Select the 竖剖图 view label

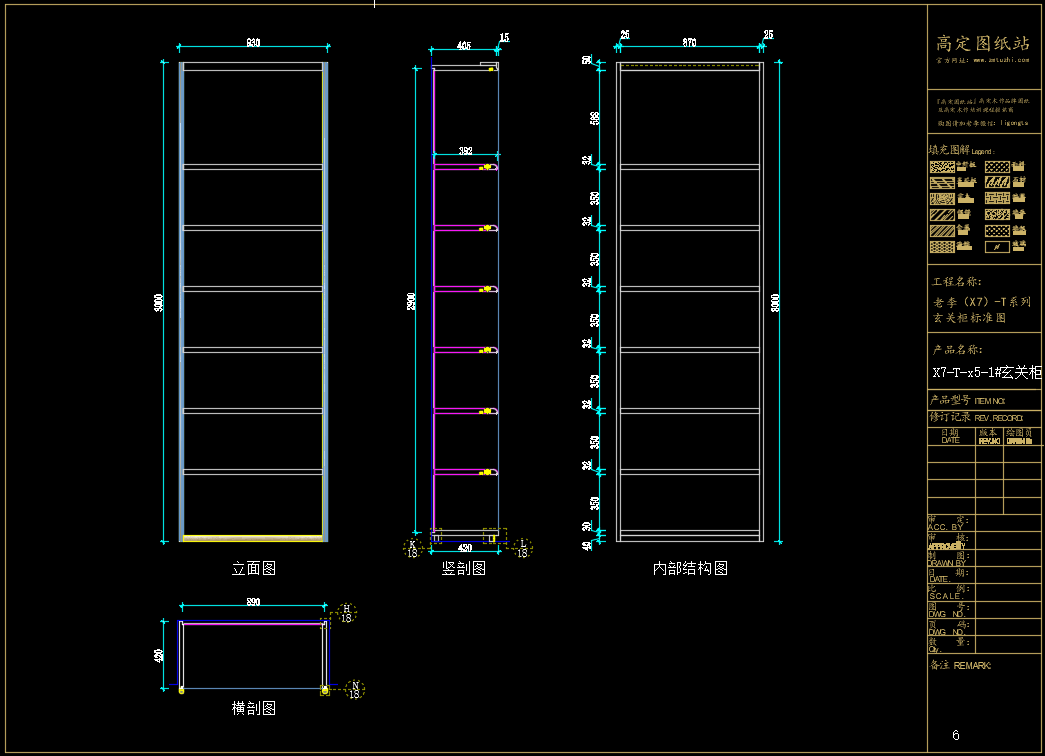pos(464,568)
